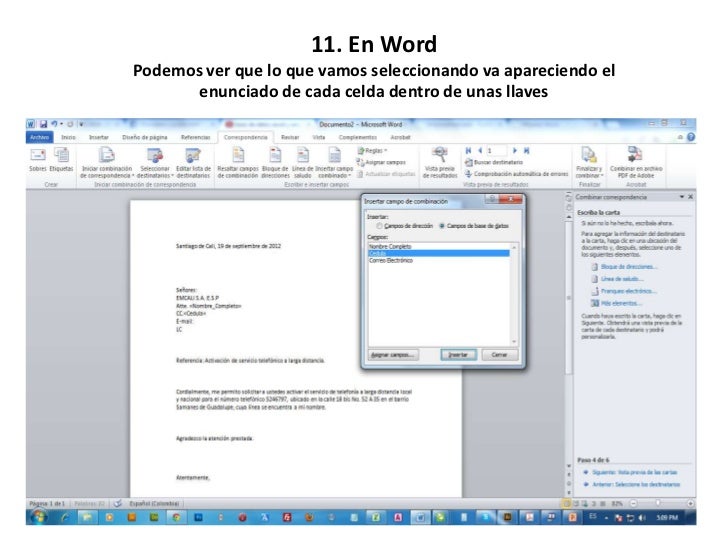Click zoom out minus button
The image size is (728, 546).
pyautogui.click(x=634, y=503)
